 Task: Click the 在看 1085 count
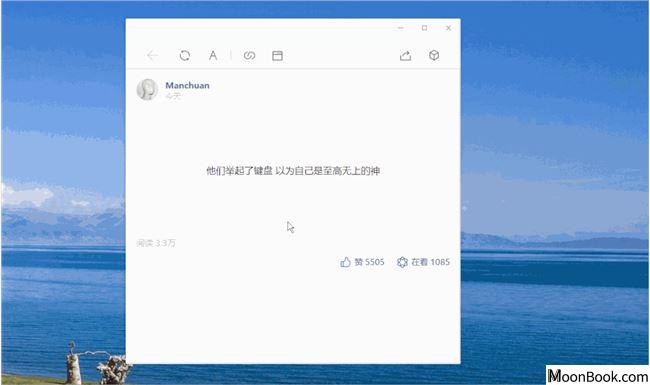(431, 262)
